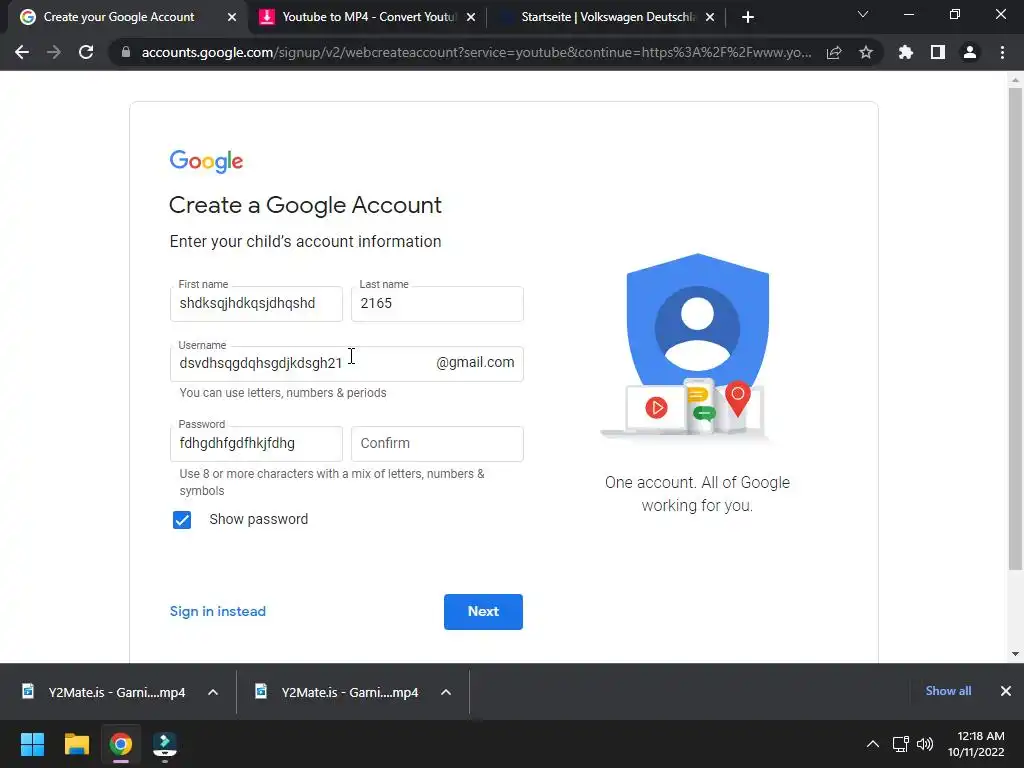Expand options for second Y2Mate download
This screenshot has height=768, width=1024.
[446, 692]
